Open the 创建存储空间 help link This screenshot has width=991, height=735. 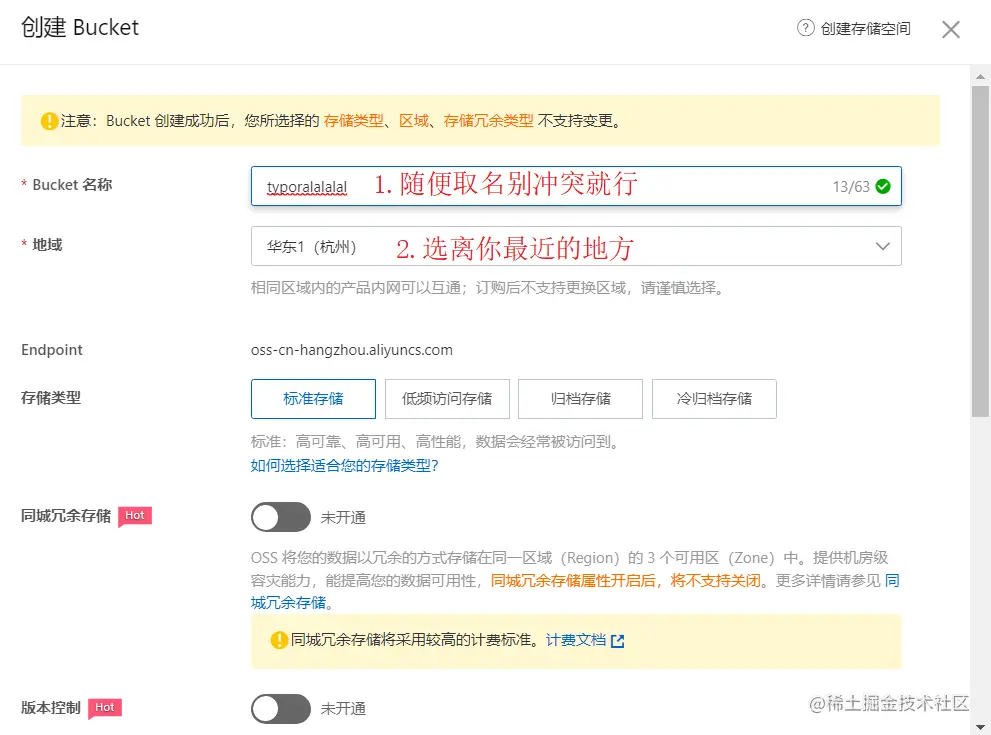coord(865,28)
